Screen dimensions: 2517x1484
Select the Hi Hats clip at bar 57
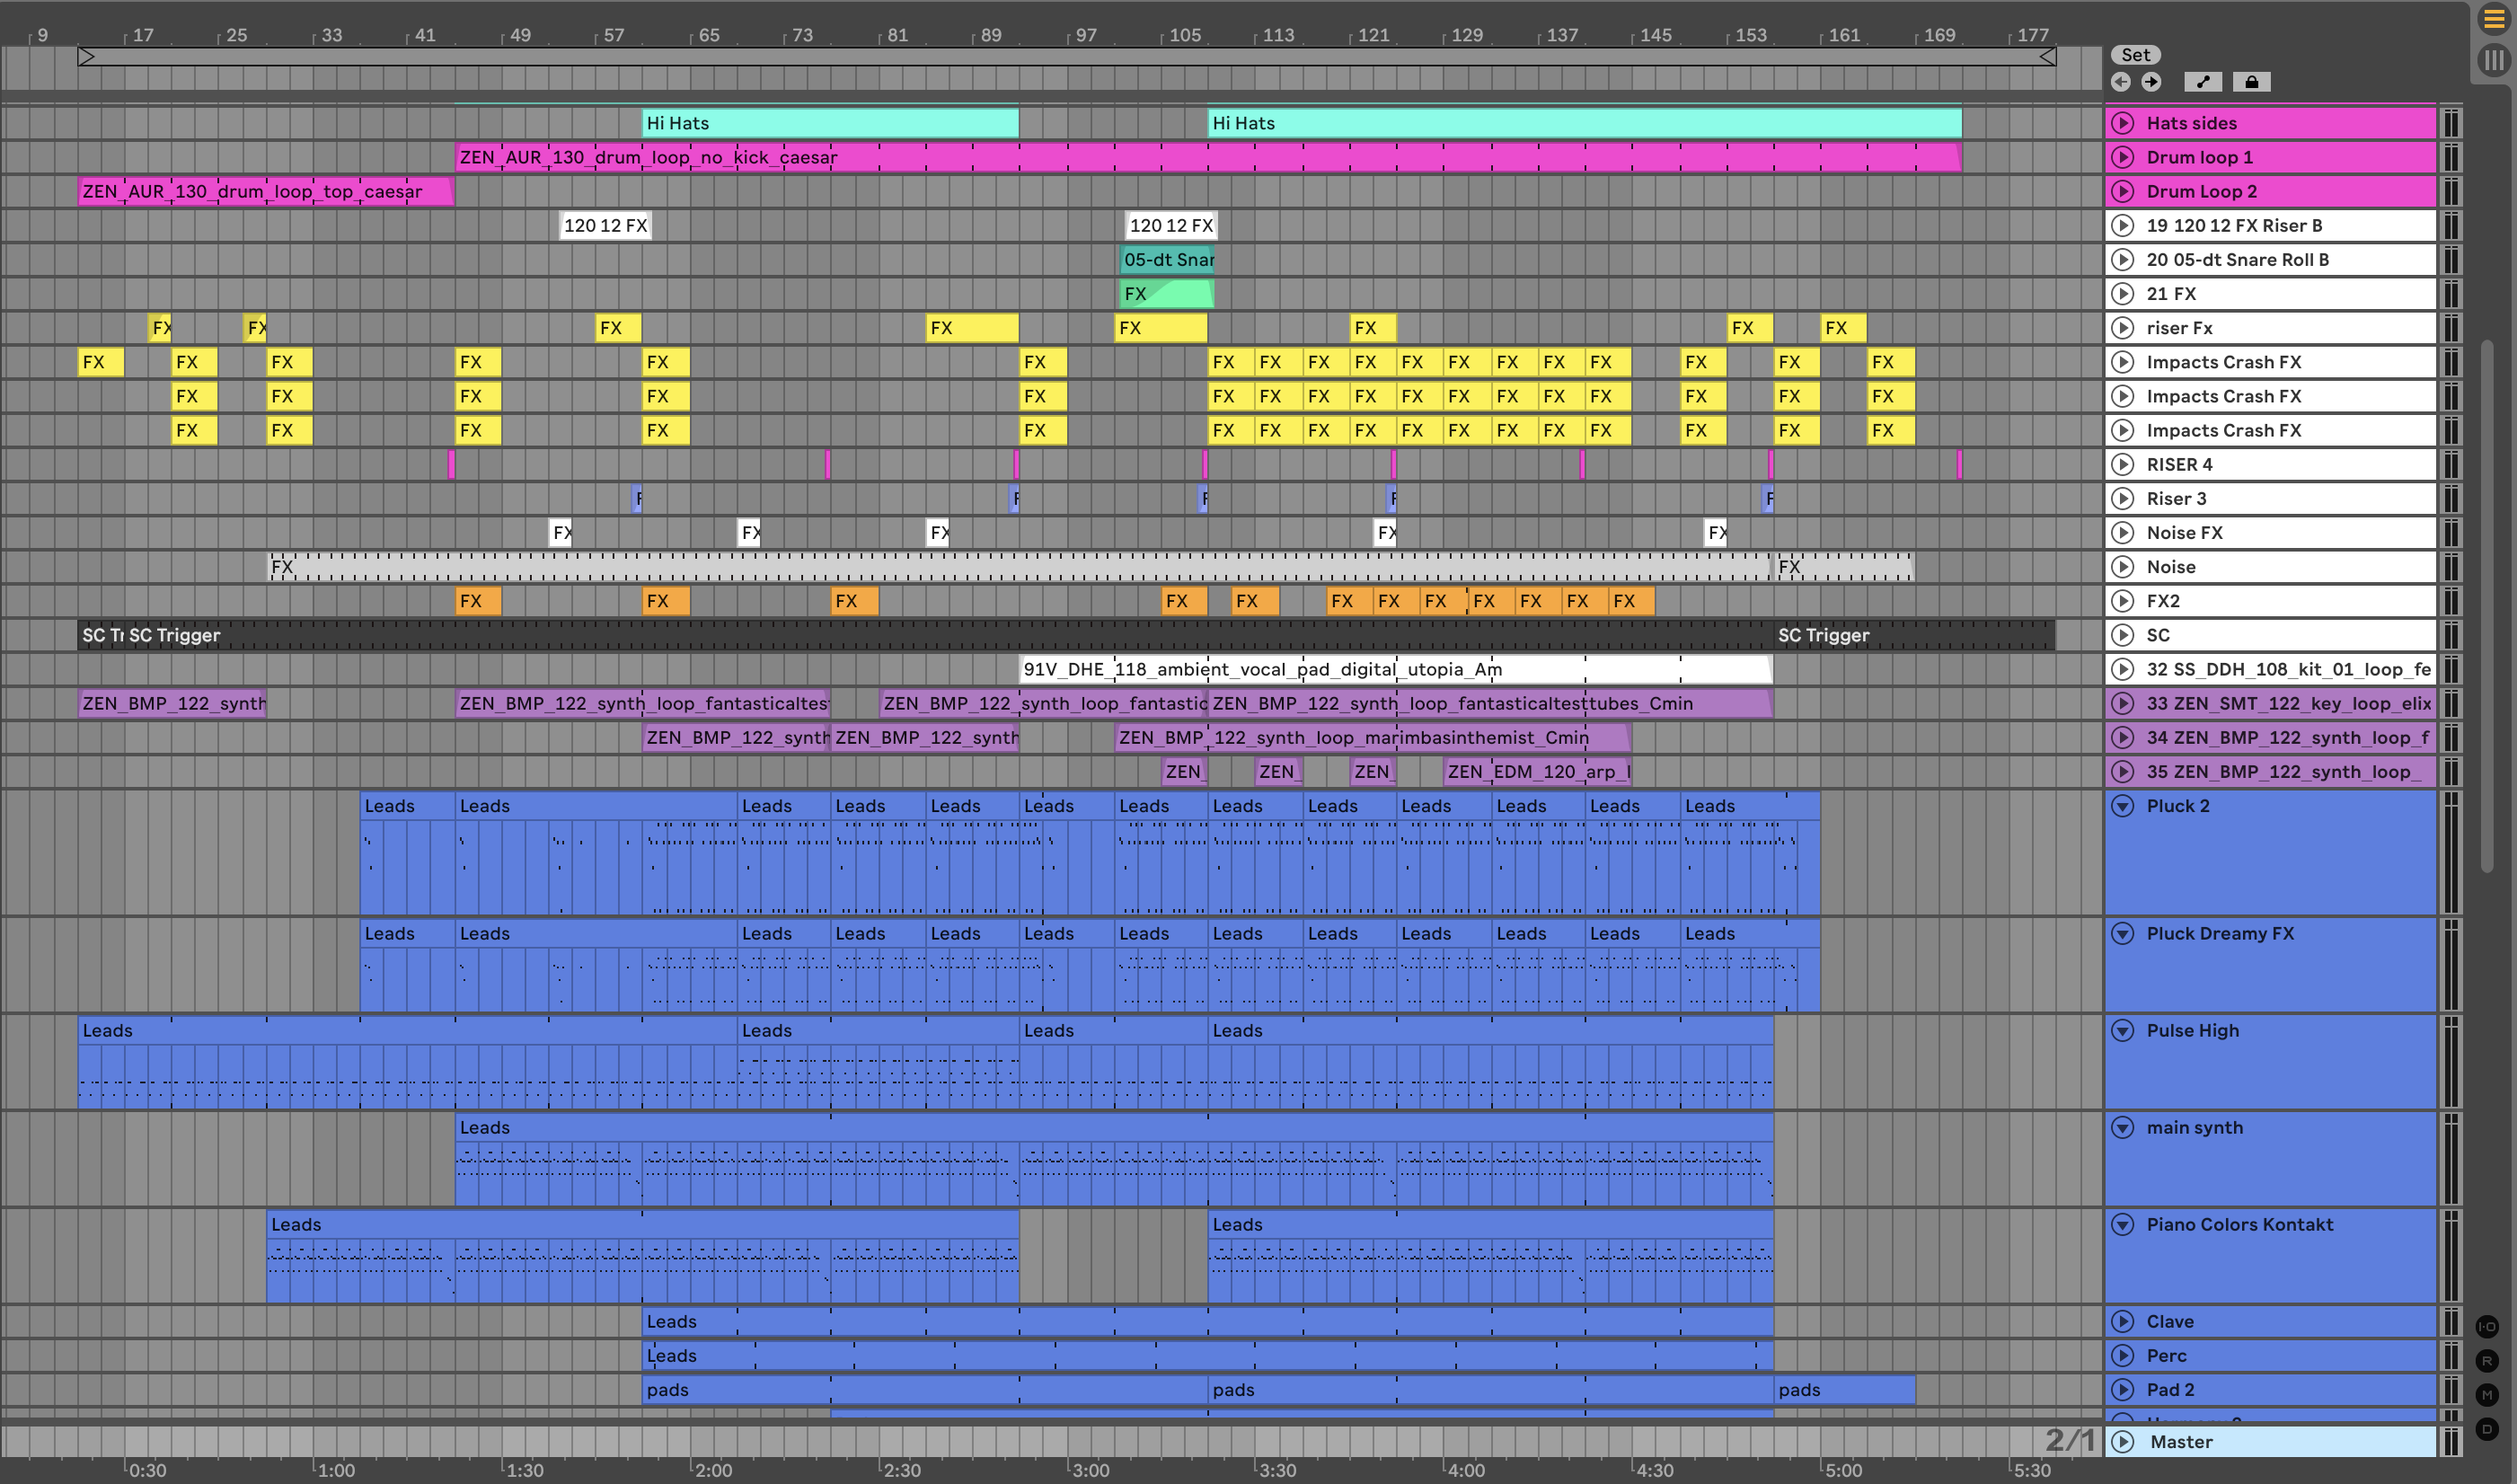pos(829,123)
